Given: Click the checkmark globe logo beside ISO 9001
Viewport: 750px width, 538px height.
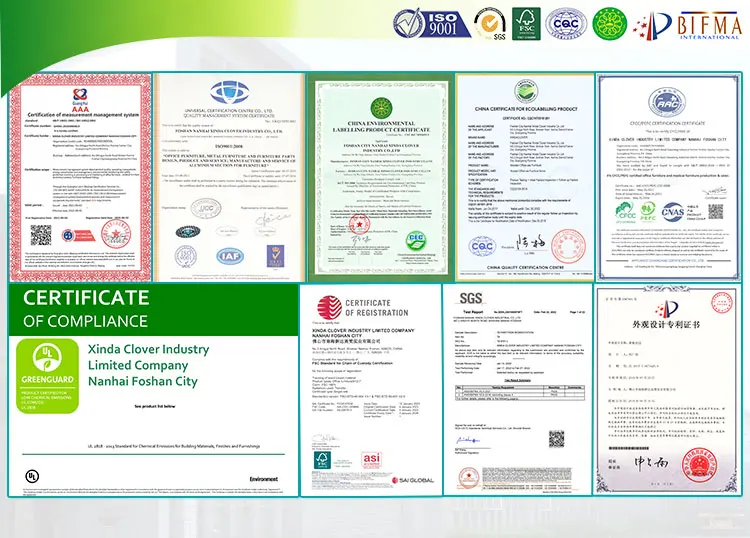Looking at the screenshot, I should [408, 23].
